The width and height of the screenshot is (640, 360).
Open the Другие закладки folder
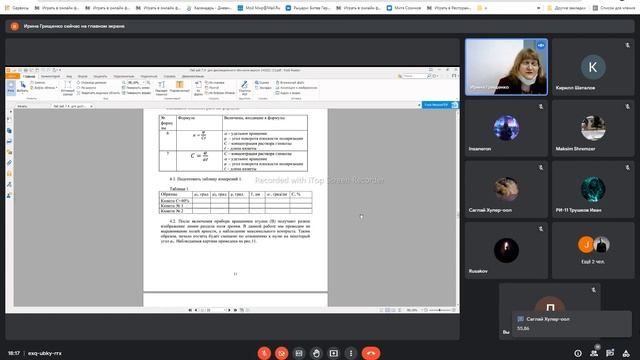point(567,8)
